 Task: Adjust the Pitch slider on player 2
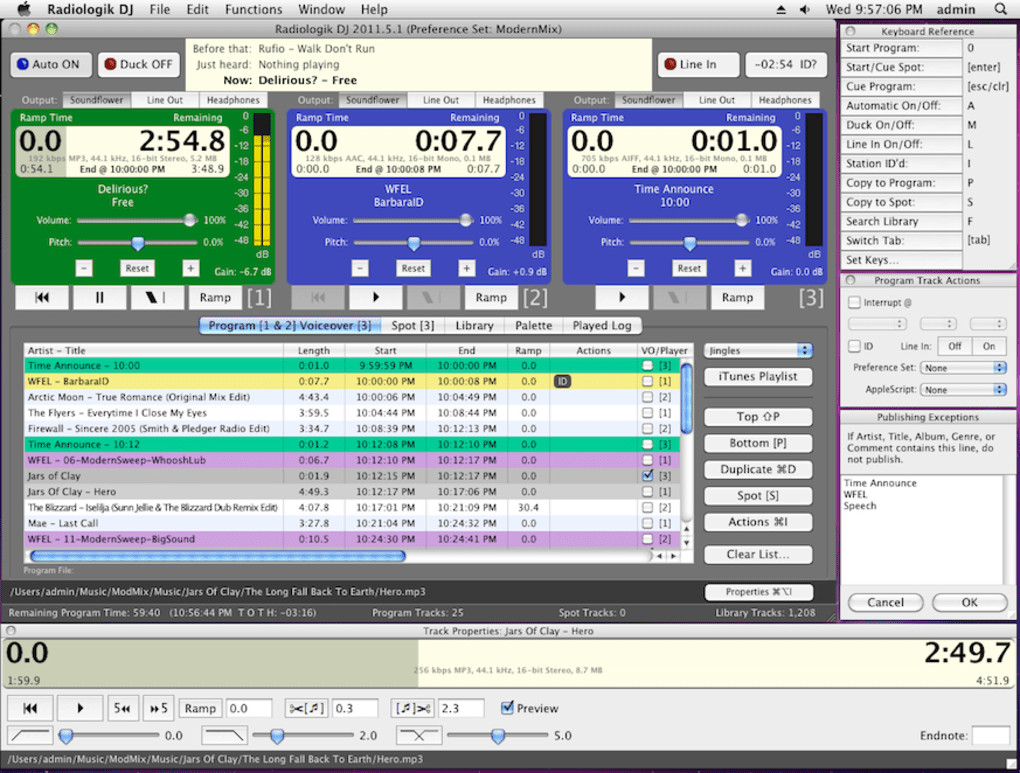point(413,243)
